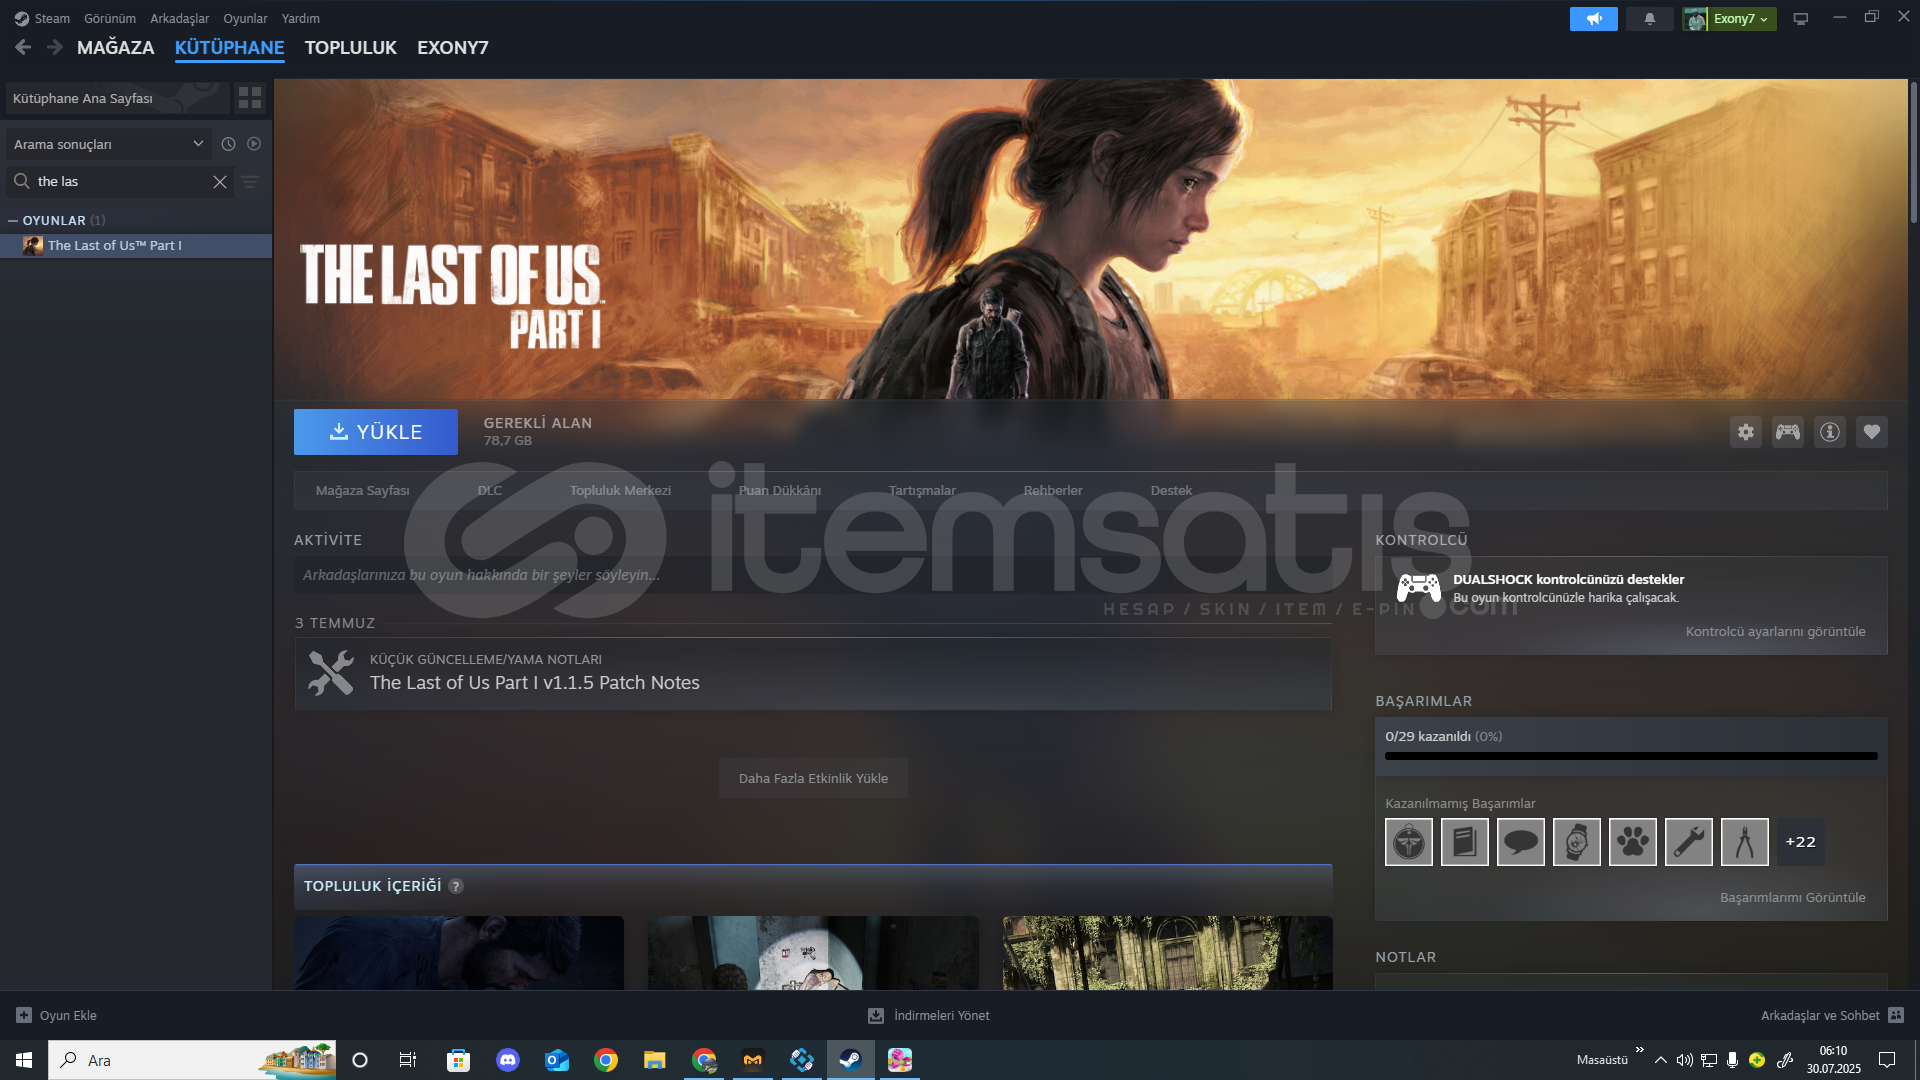This screenshot has height=1080, width=1920.
Task: Select The Last of Us Part I in library
Action: tap(136, 246)
